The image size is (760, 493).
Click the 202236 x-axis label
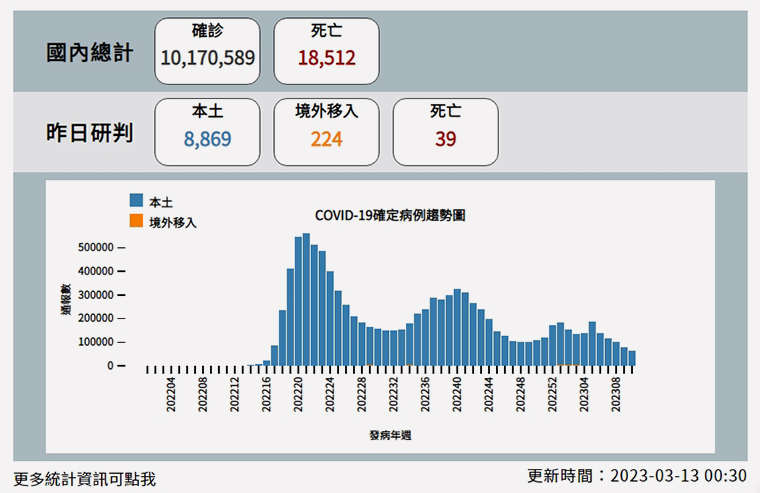(x=426, y=395)
